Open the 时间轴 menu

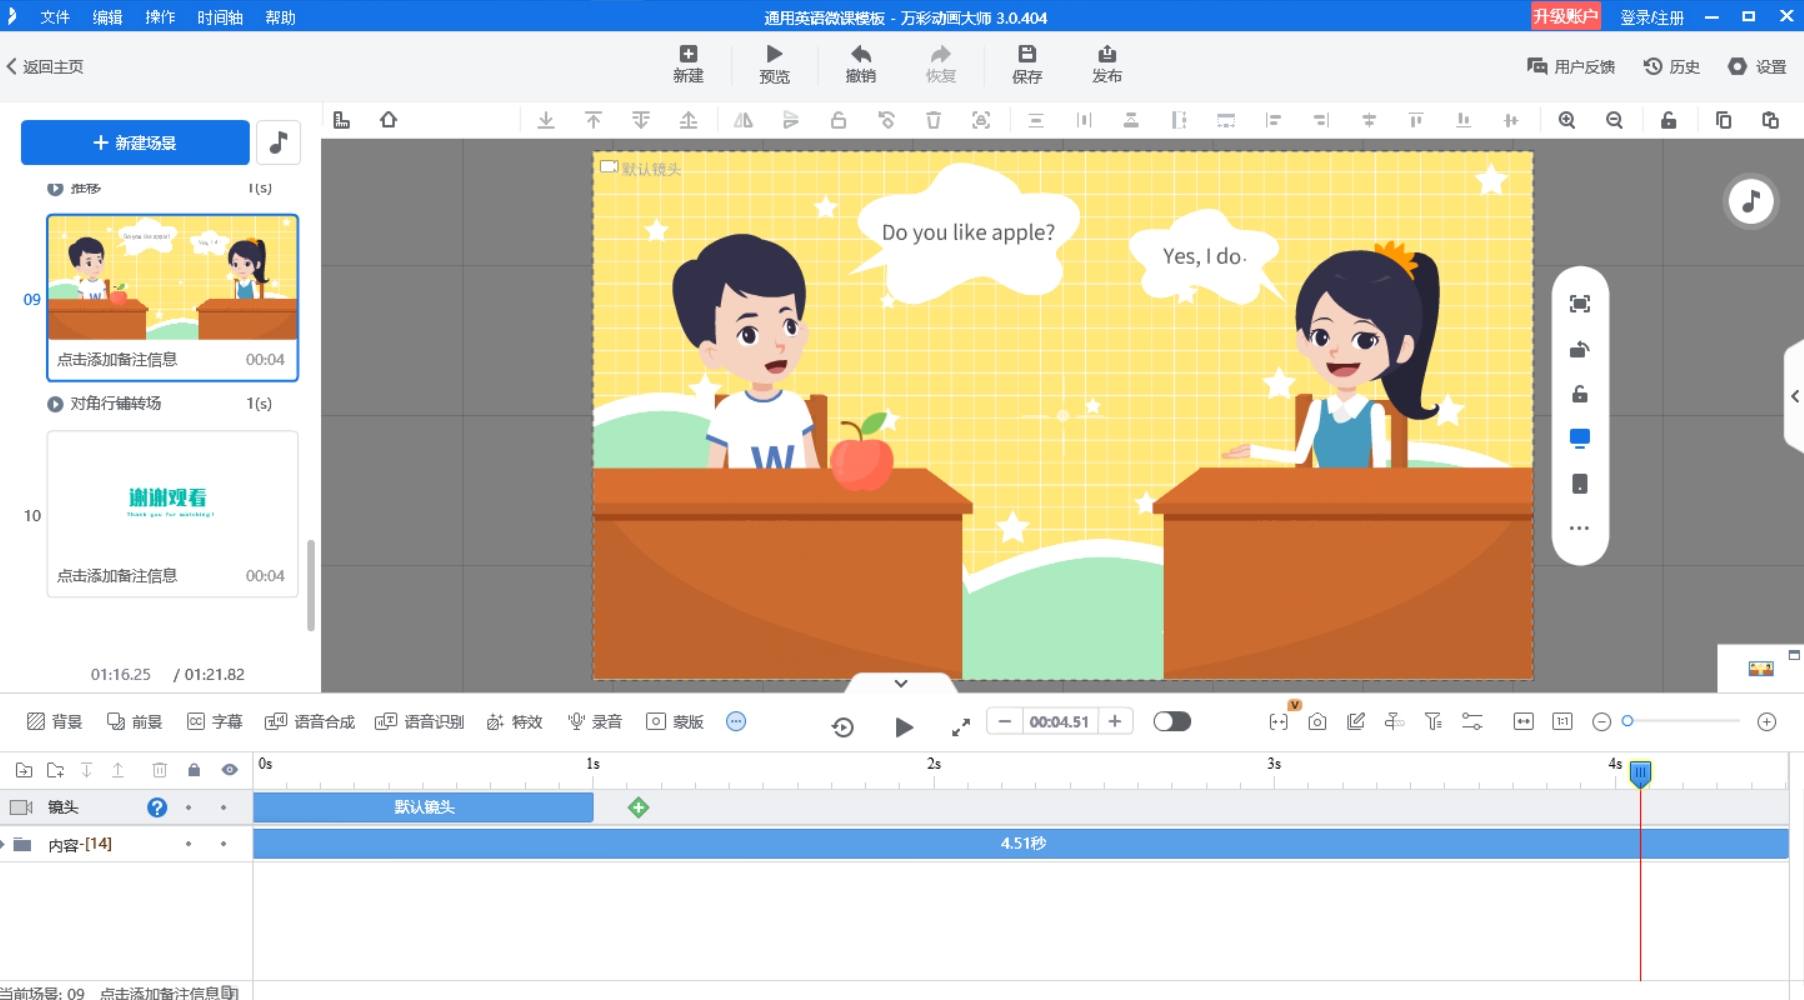click(x=220, y=17)
